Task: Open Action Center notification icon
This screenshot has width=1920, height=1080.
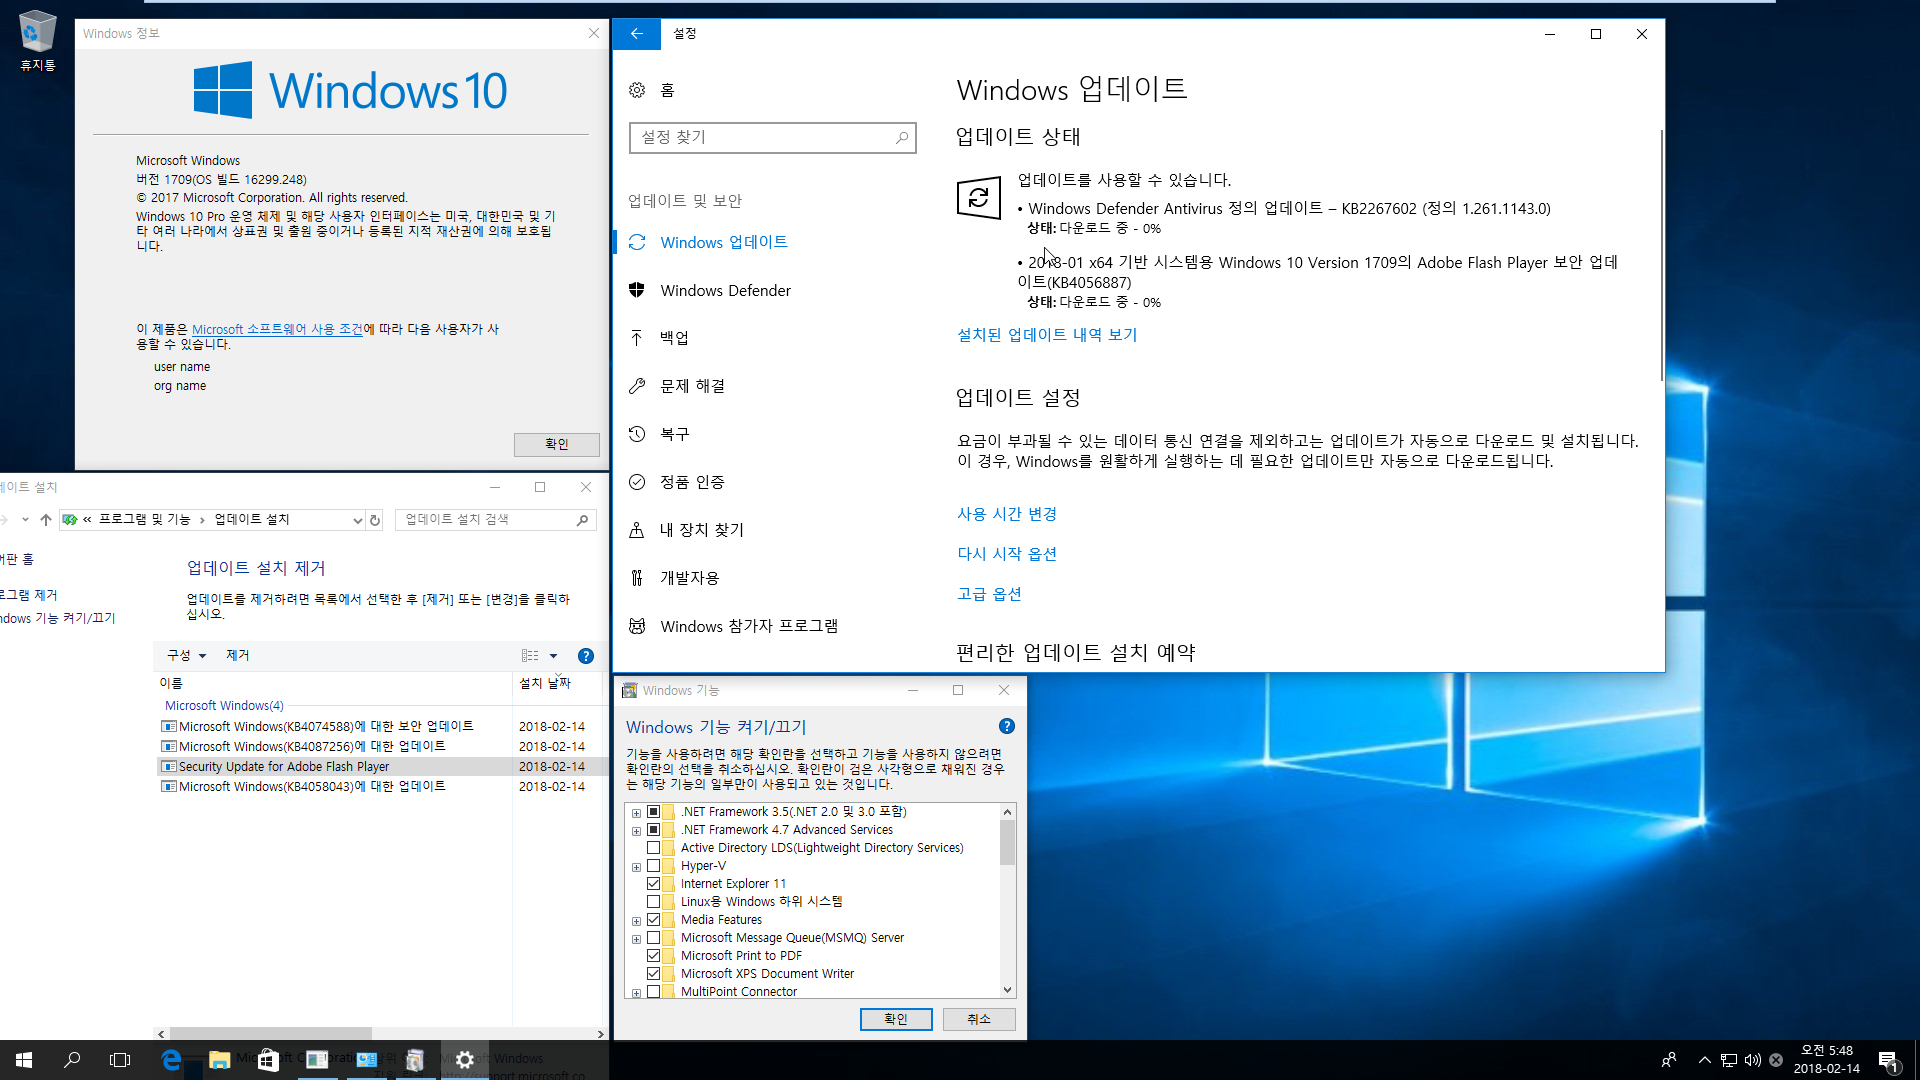Action: click(x=1888, y=1060)
